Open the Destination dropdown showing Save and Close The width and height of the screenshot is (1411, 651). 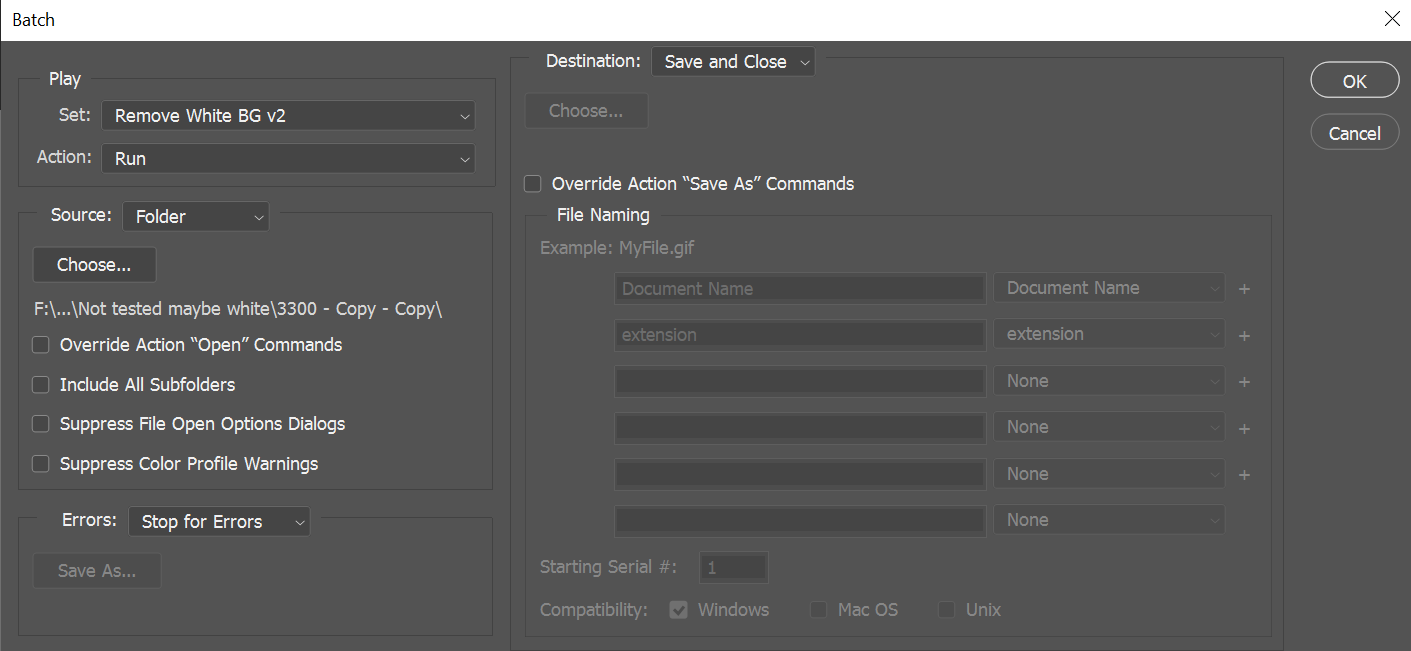pos(732,61)
